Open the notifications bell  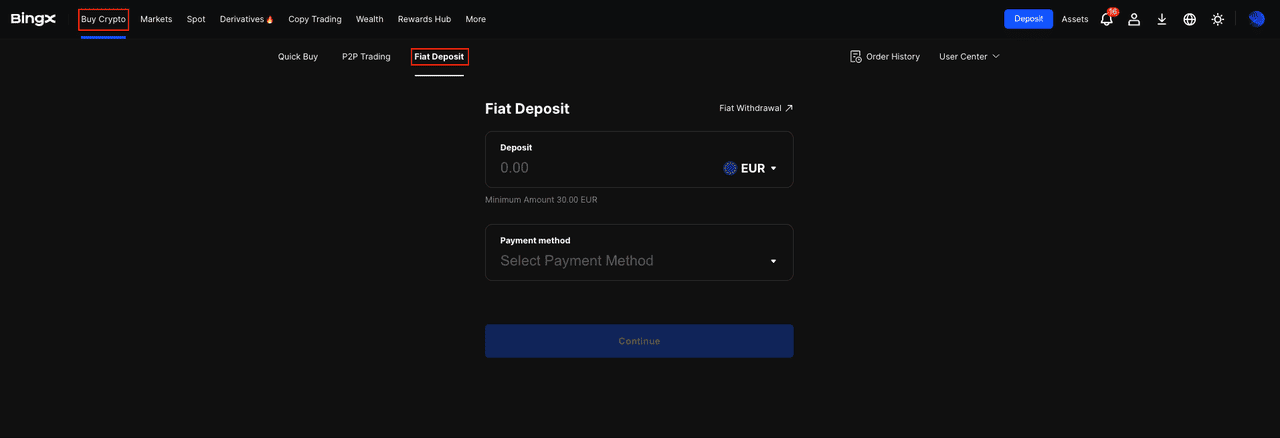click(1106, 19)
